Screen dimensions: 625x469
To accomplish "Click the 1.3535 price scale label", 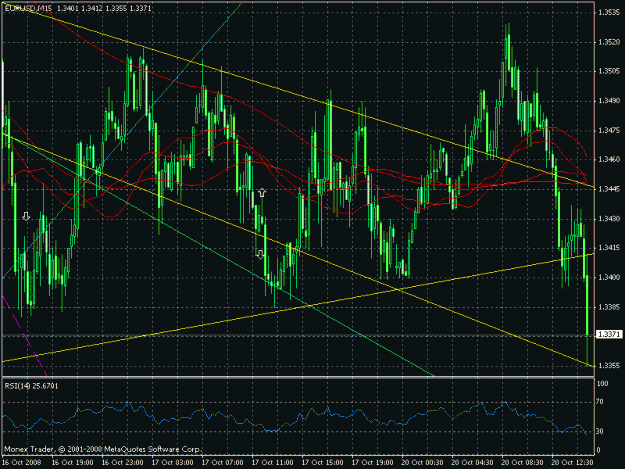I will click(x=609, y=12).
